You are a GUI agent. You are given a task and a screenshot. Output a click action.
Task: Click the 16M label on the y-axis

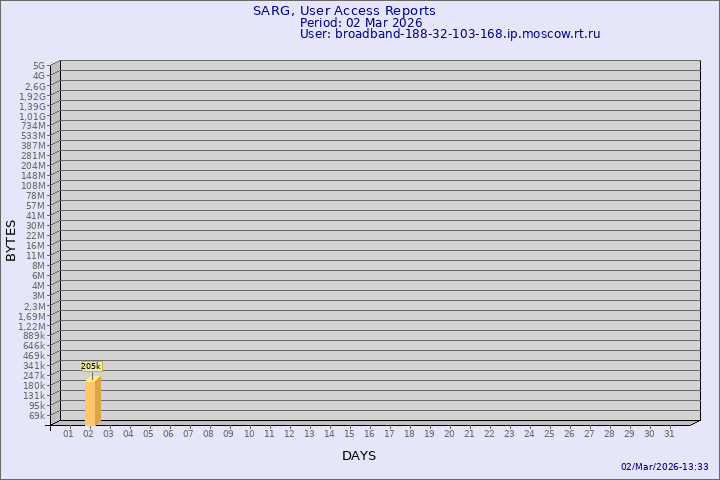coord(36,246)
